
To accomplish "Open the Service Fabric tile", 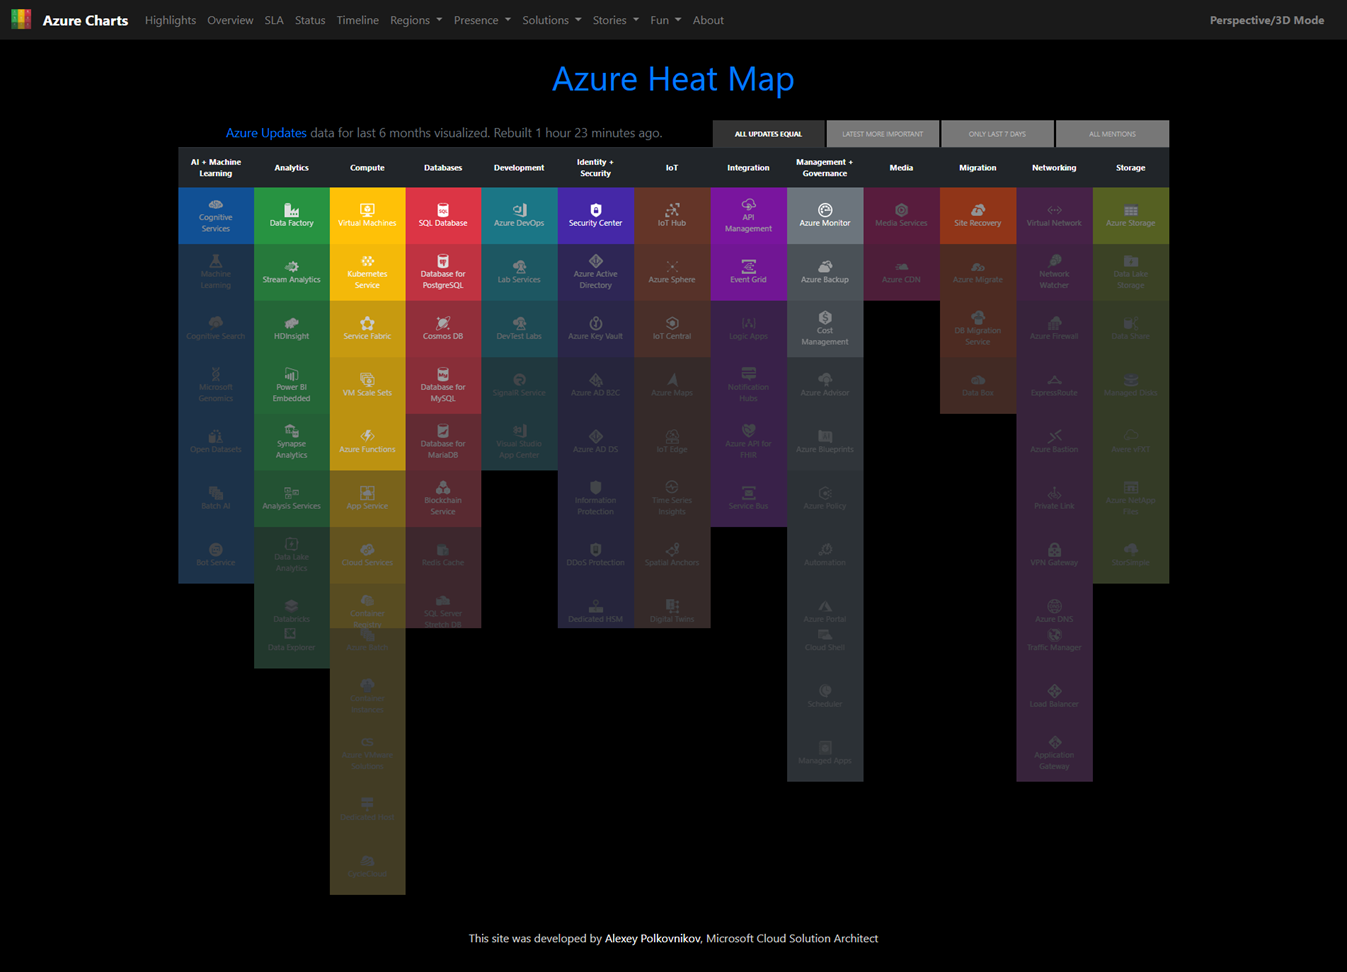I will pyautogui.click(x=367, y=329).
